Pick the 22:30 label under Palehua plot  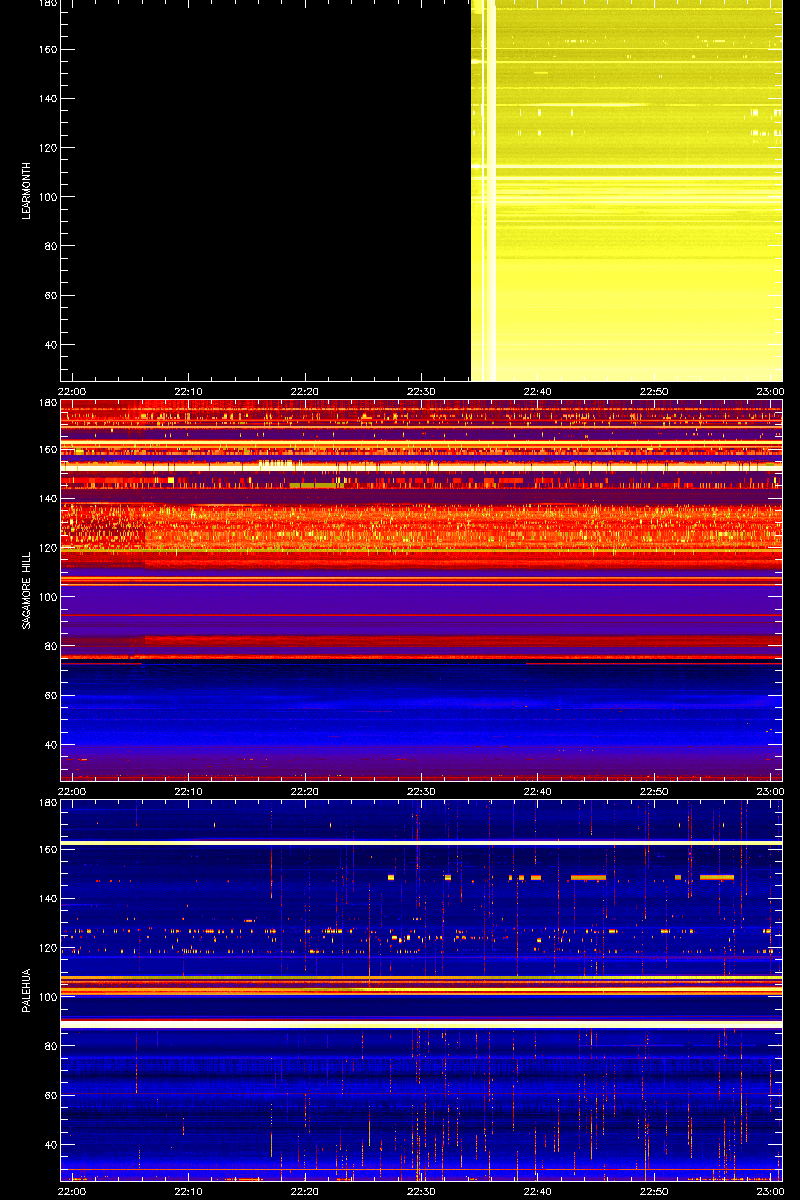click(422, 1191)
